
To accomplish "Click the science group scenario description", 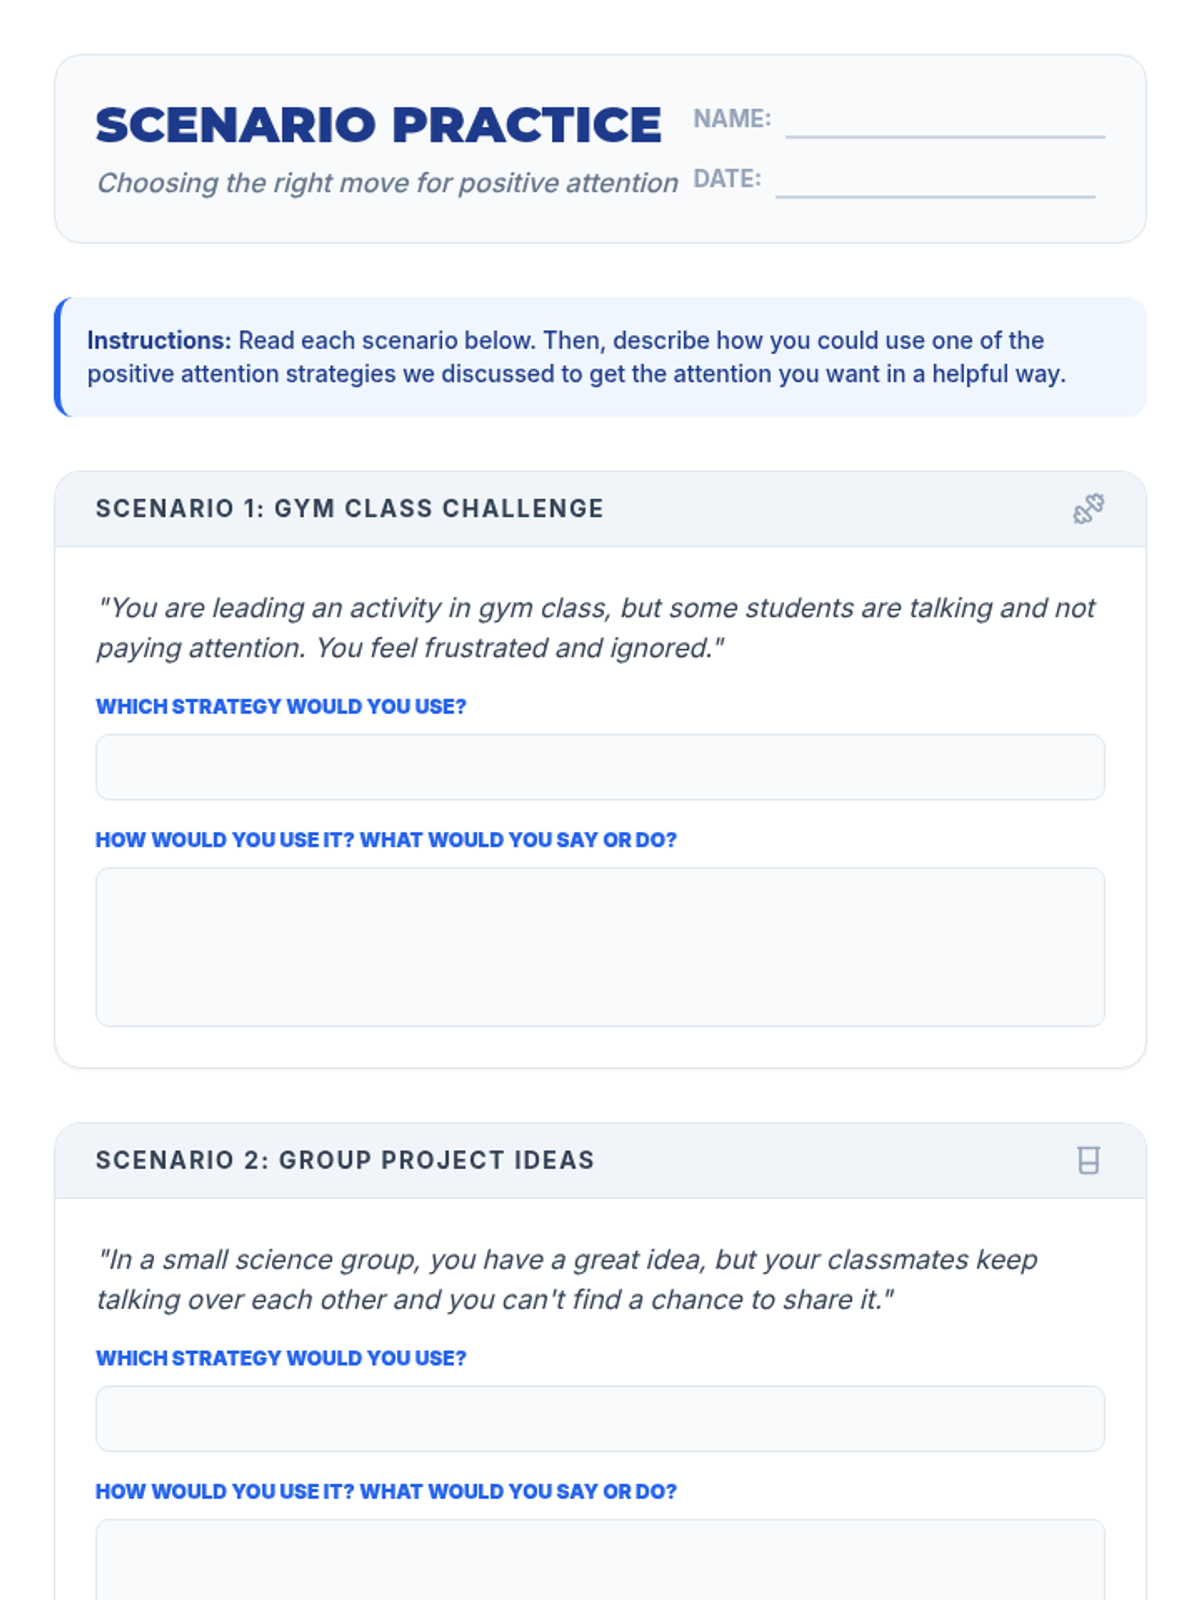I will pyautogui.click(x=566, y=1279).
